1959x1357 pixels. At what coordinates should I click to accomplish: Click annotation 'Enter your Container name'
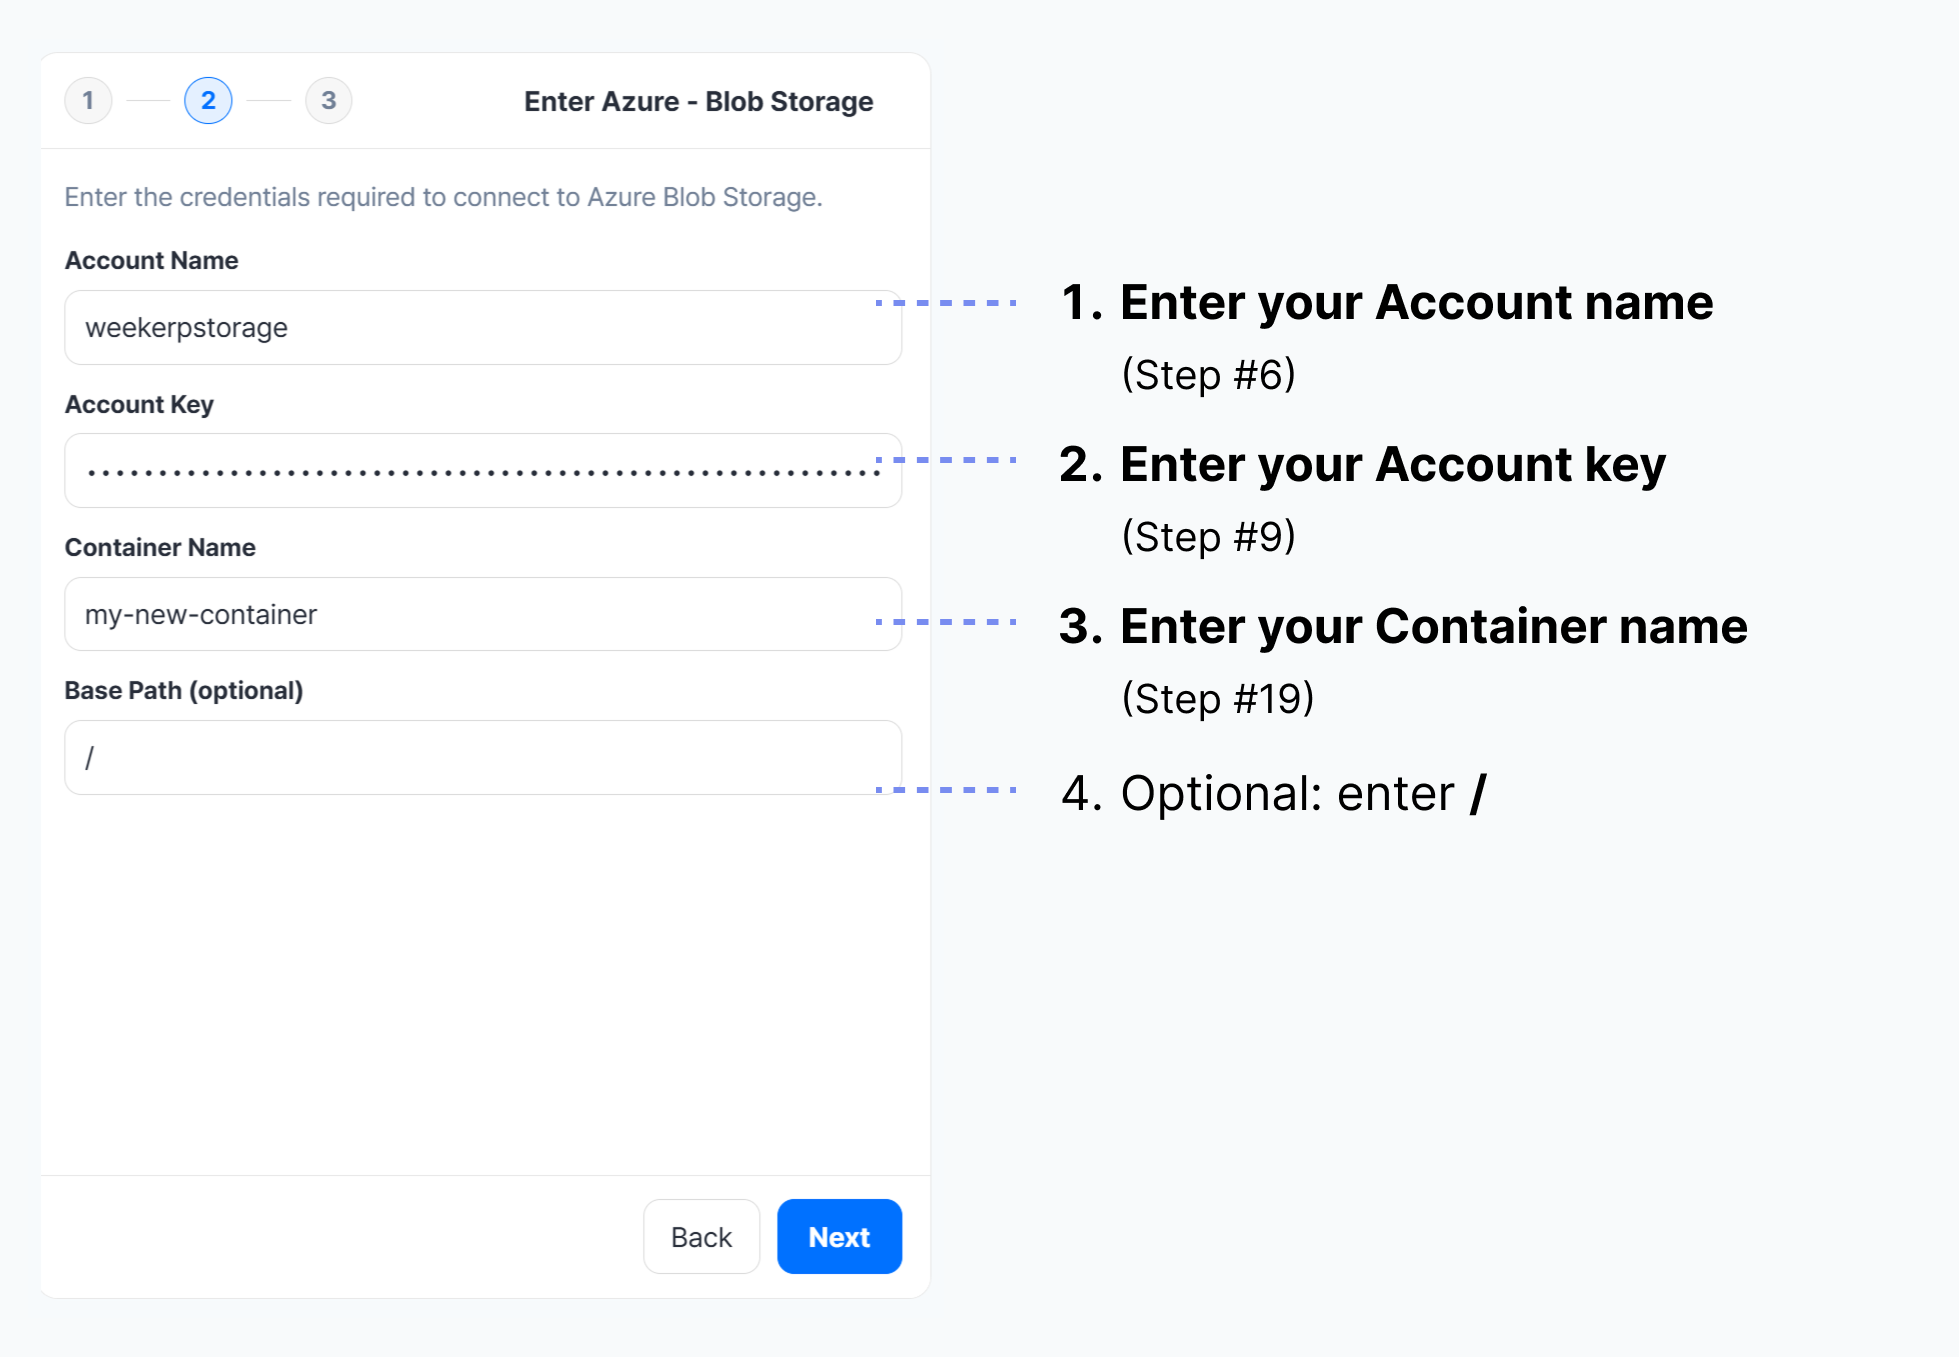point(1432,627)
